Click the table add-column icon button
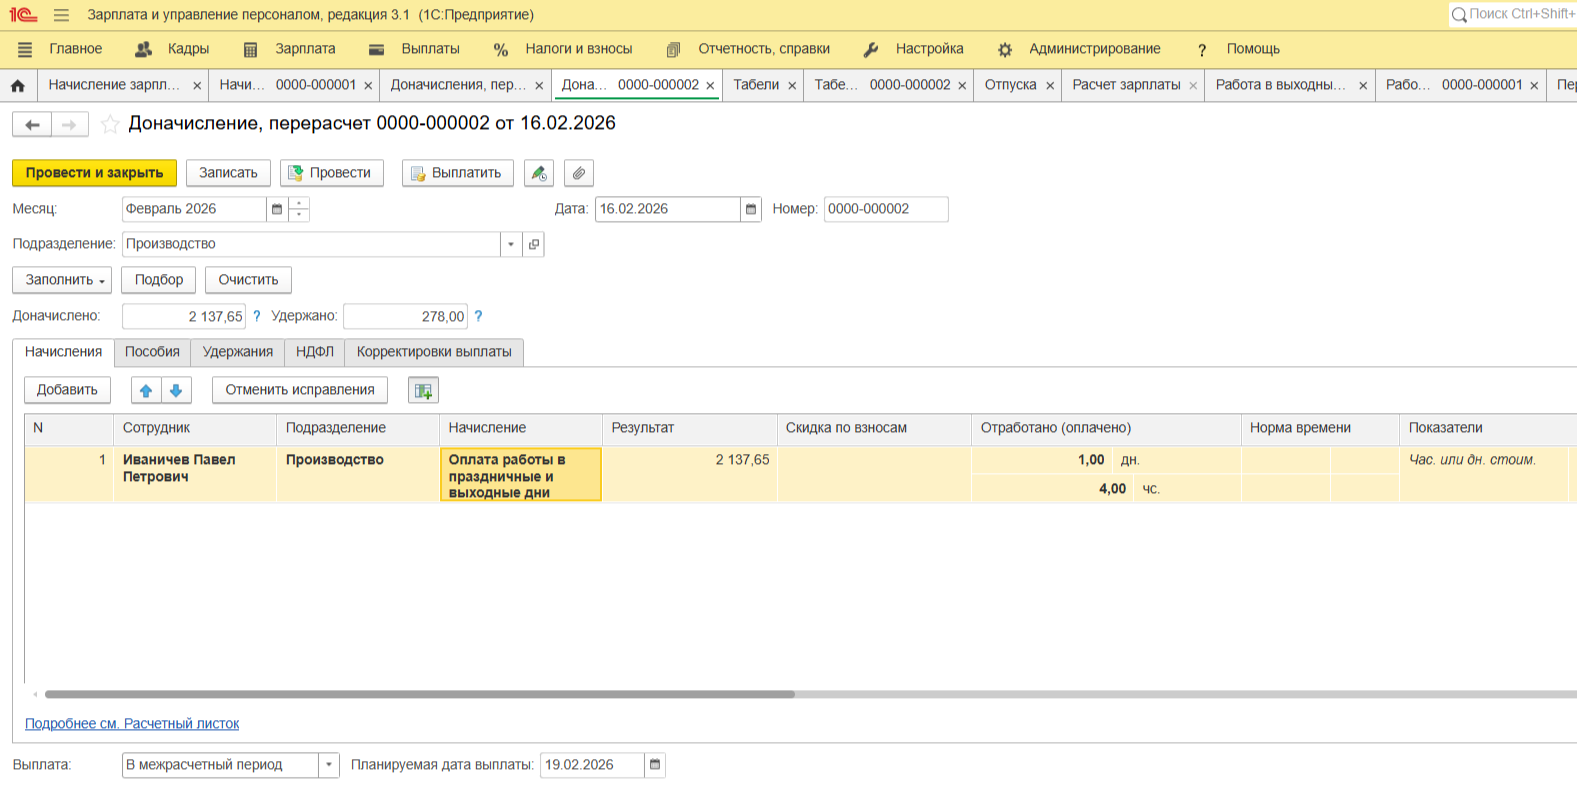The height and width of the screenshot is (788, 1577). pos(423,390)
